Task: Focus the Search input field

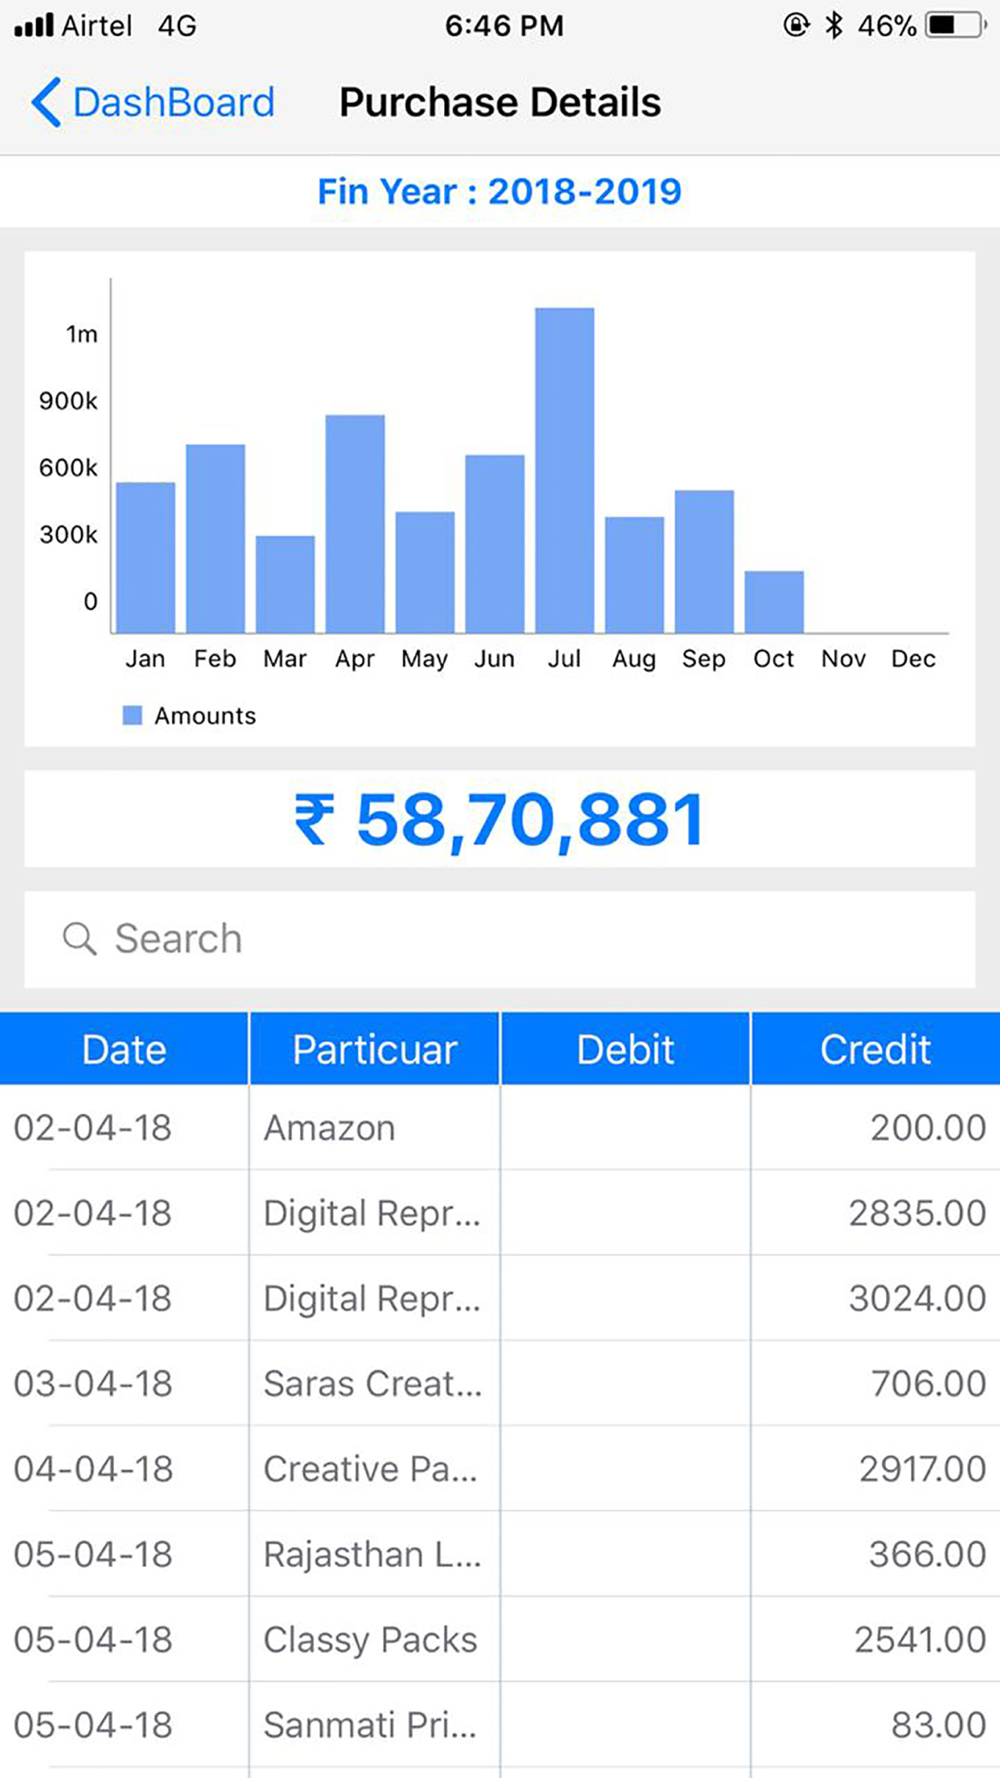Action: (499, 939)
